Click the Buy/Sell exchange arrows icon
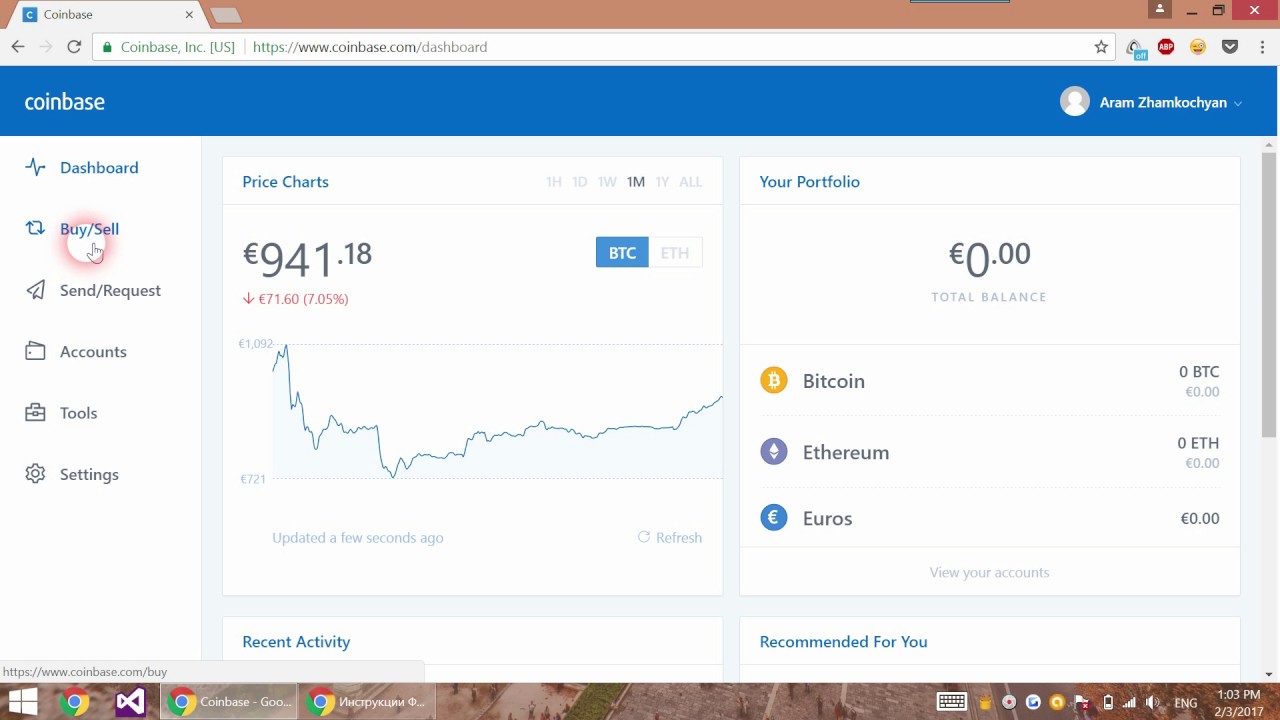 35,228
